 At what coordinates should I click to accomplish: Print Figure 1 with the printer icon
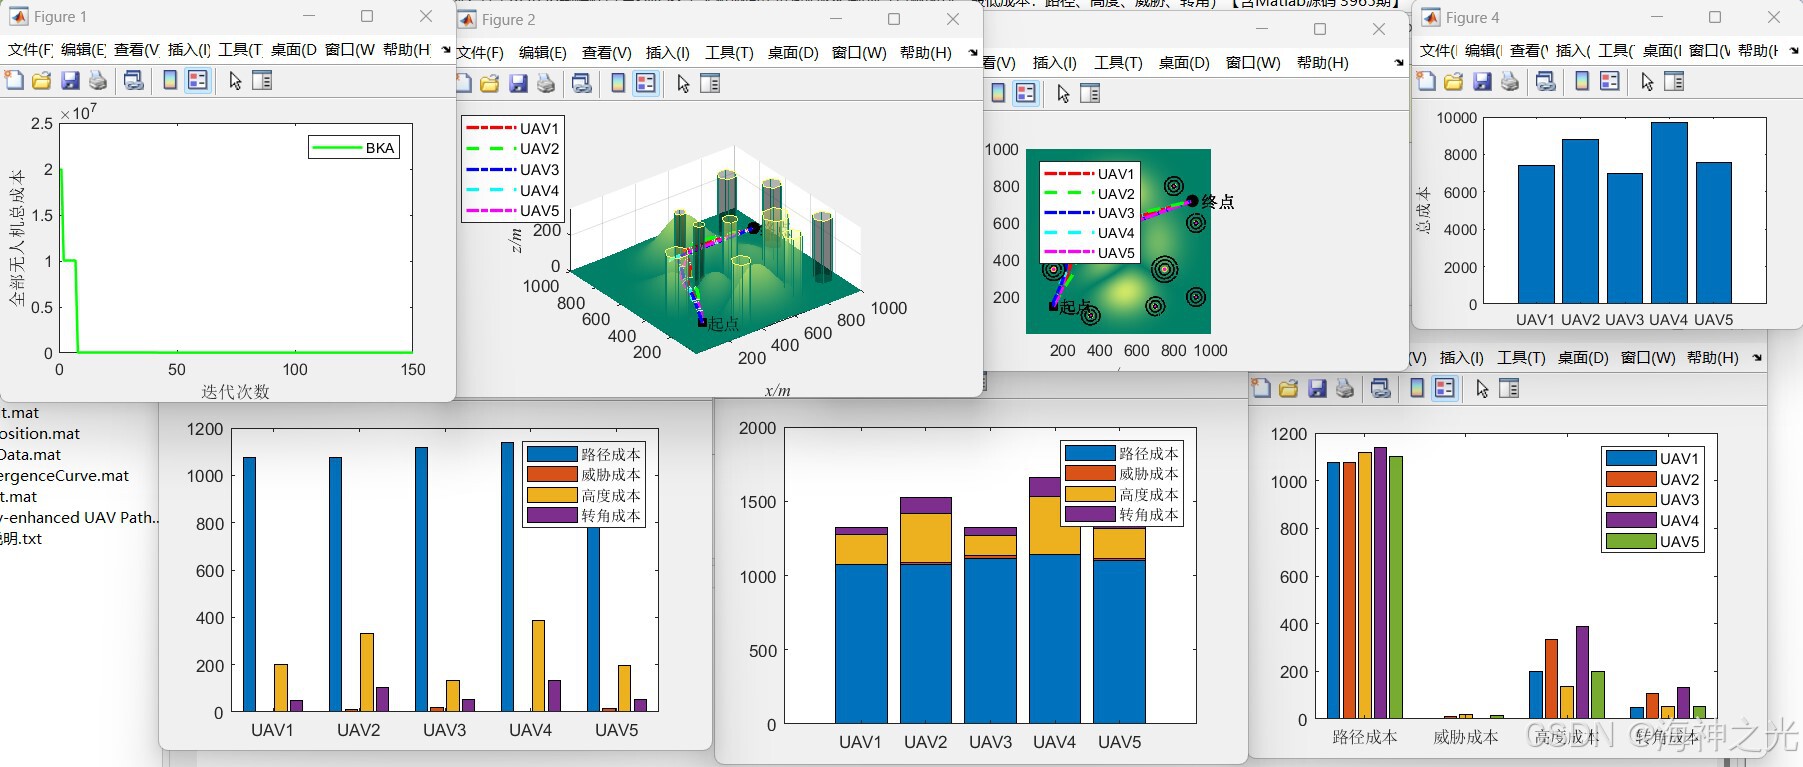[97, 80]
